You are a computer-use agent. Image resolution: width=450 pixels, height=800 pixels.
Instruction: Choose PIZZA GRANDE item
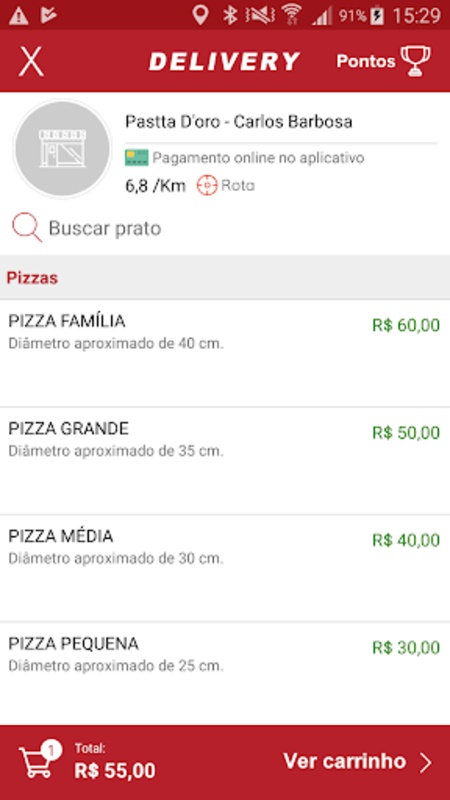(225, 461)
